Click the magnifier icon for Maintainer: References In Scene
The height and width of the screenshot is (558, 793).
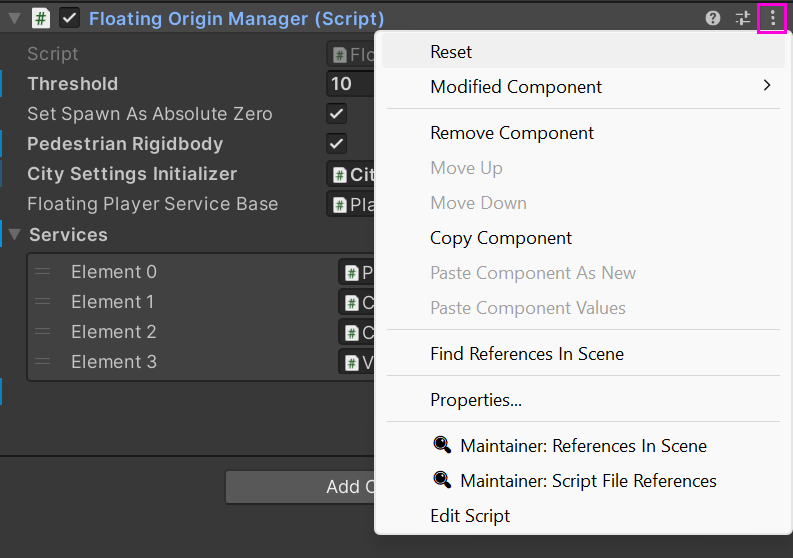point(442,445)
